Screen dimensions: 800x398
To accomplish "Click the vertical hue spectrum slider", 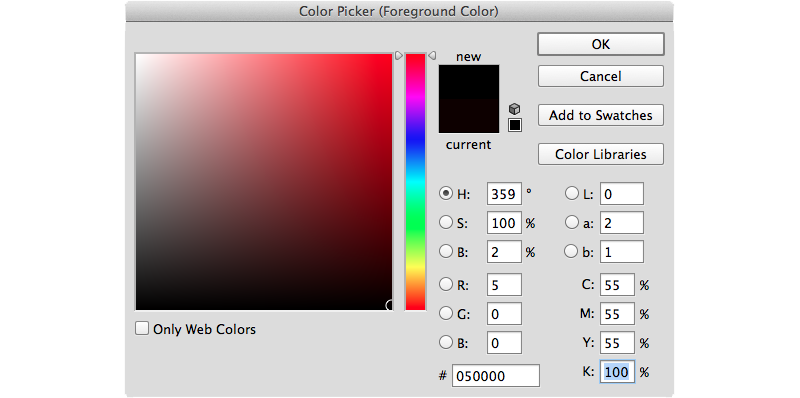I will (x=415, y=182).
